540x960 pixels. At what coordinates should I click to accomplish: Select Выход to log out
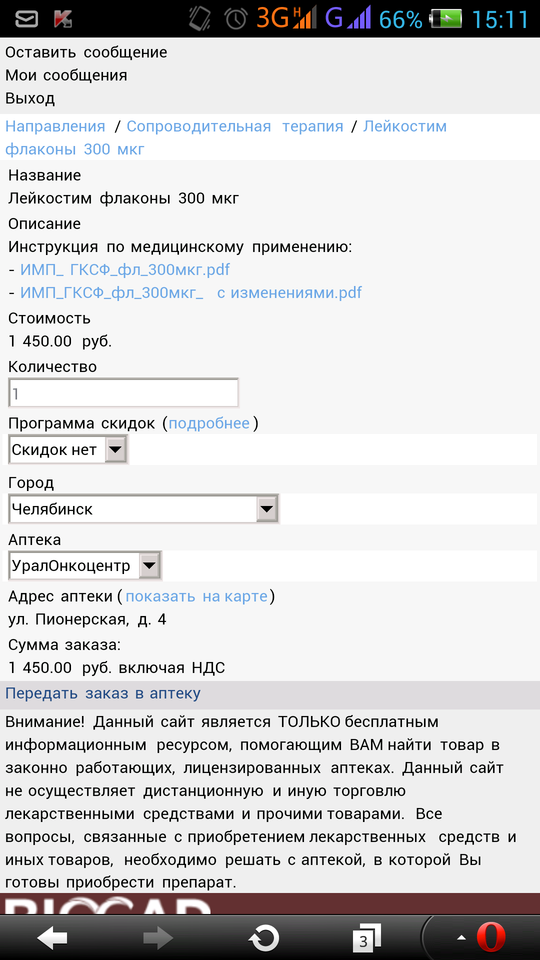(x=30, y=98)
